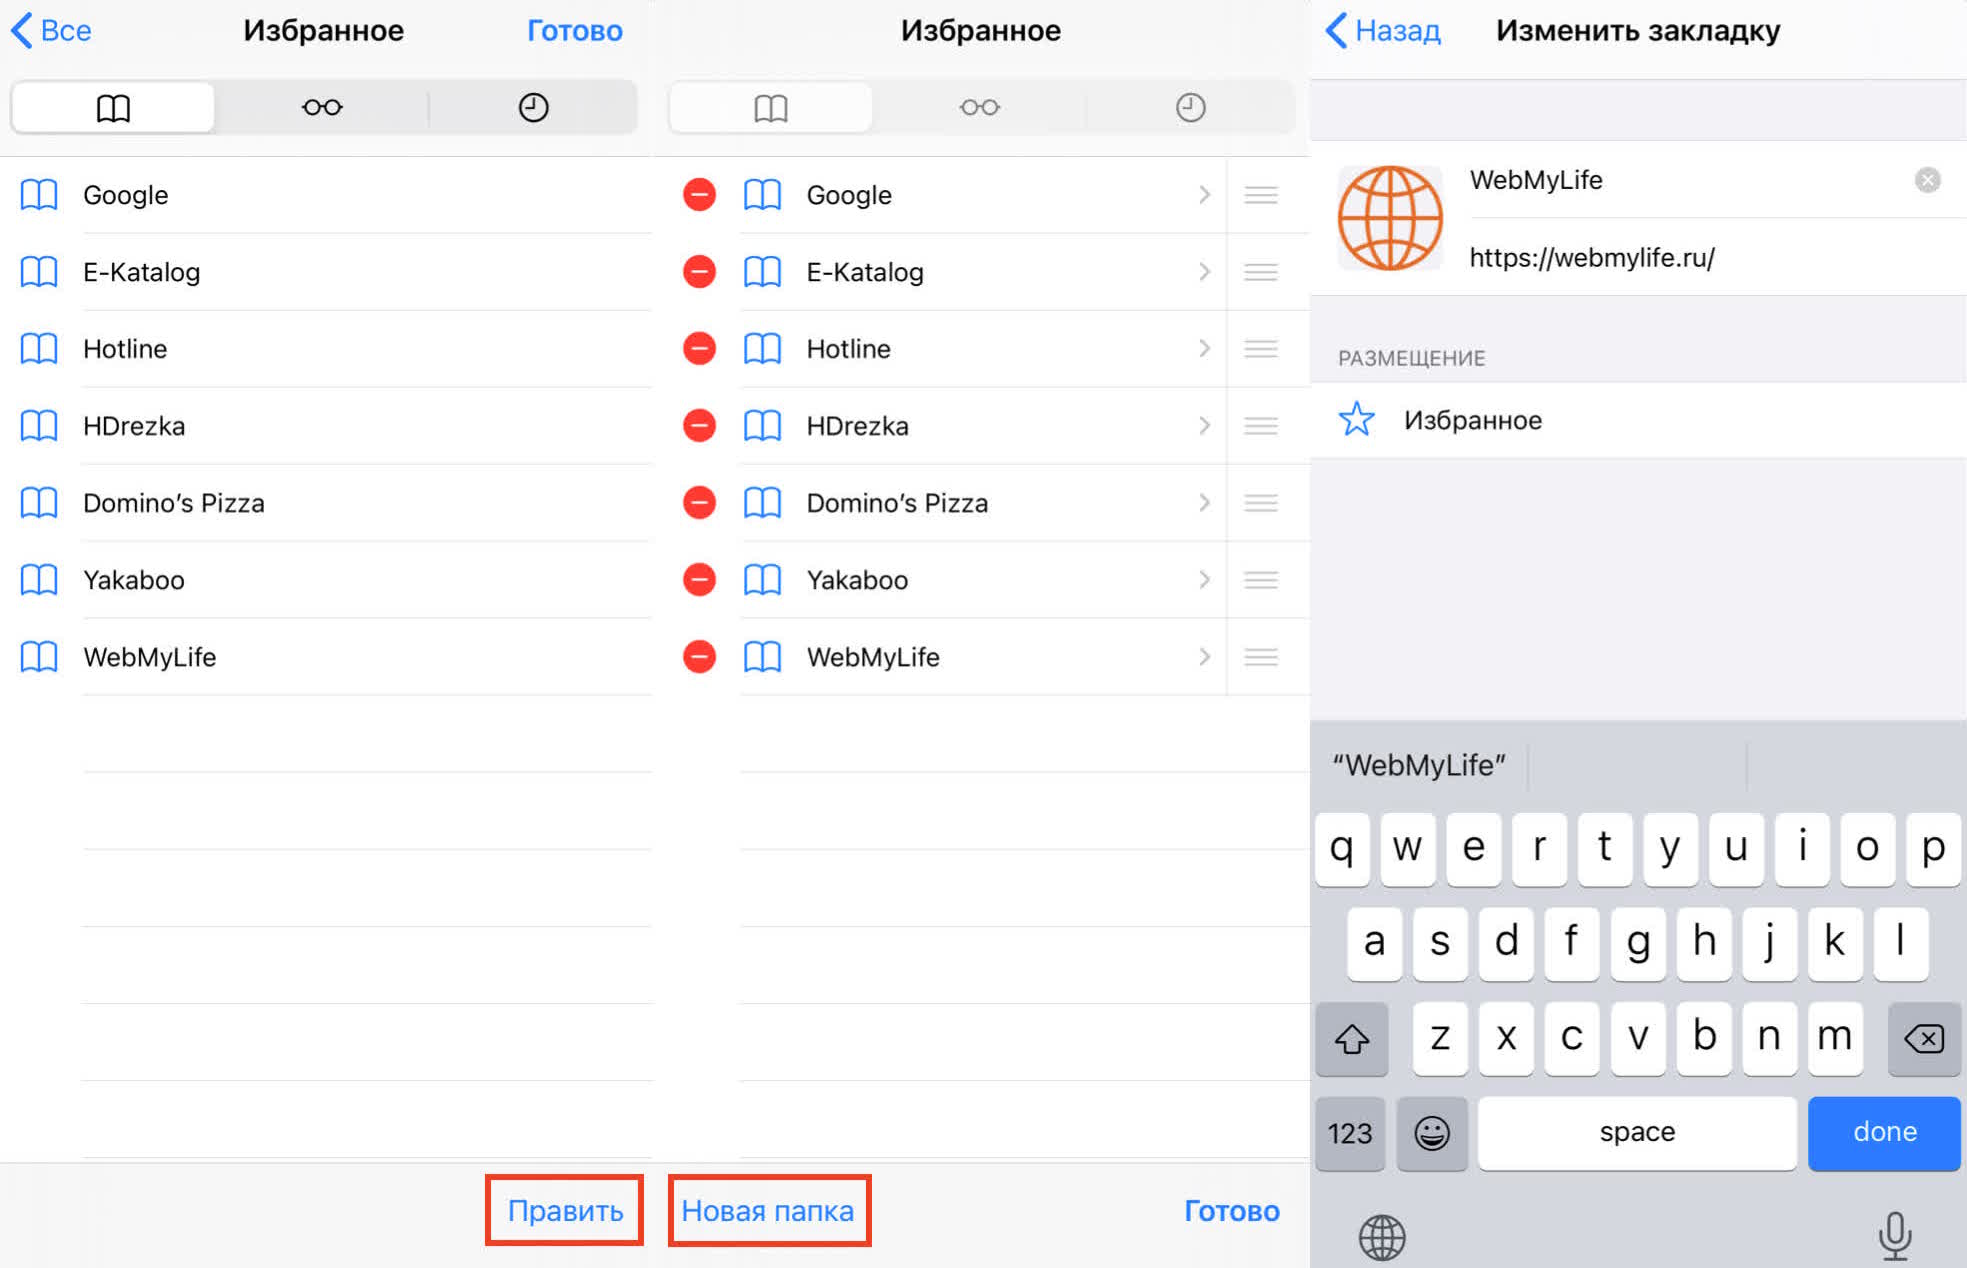Expand Domino's Pizza bookmark details chevron
The width and height of the screenshot is (1967, 1268).
coord(1204,502)
